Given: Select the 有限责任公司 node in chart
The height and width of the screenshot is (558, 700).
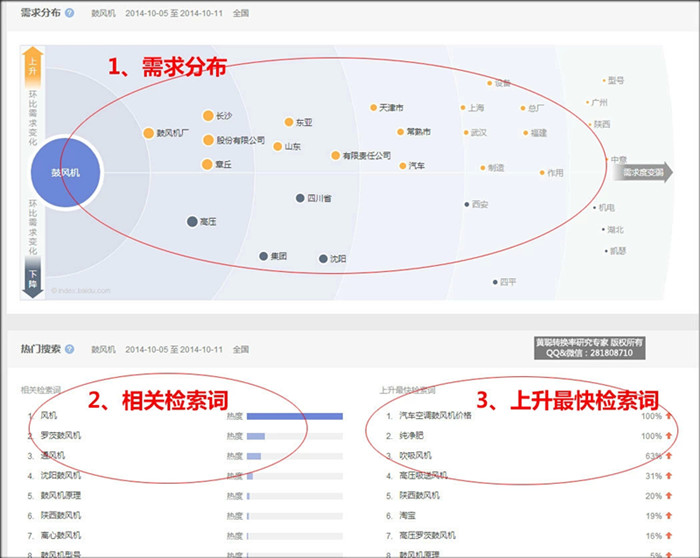Looking at the screenshot, I should tap(336, 156).
